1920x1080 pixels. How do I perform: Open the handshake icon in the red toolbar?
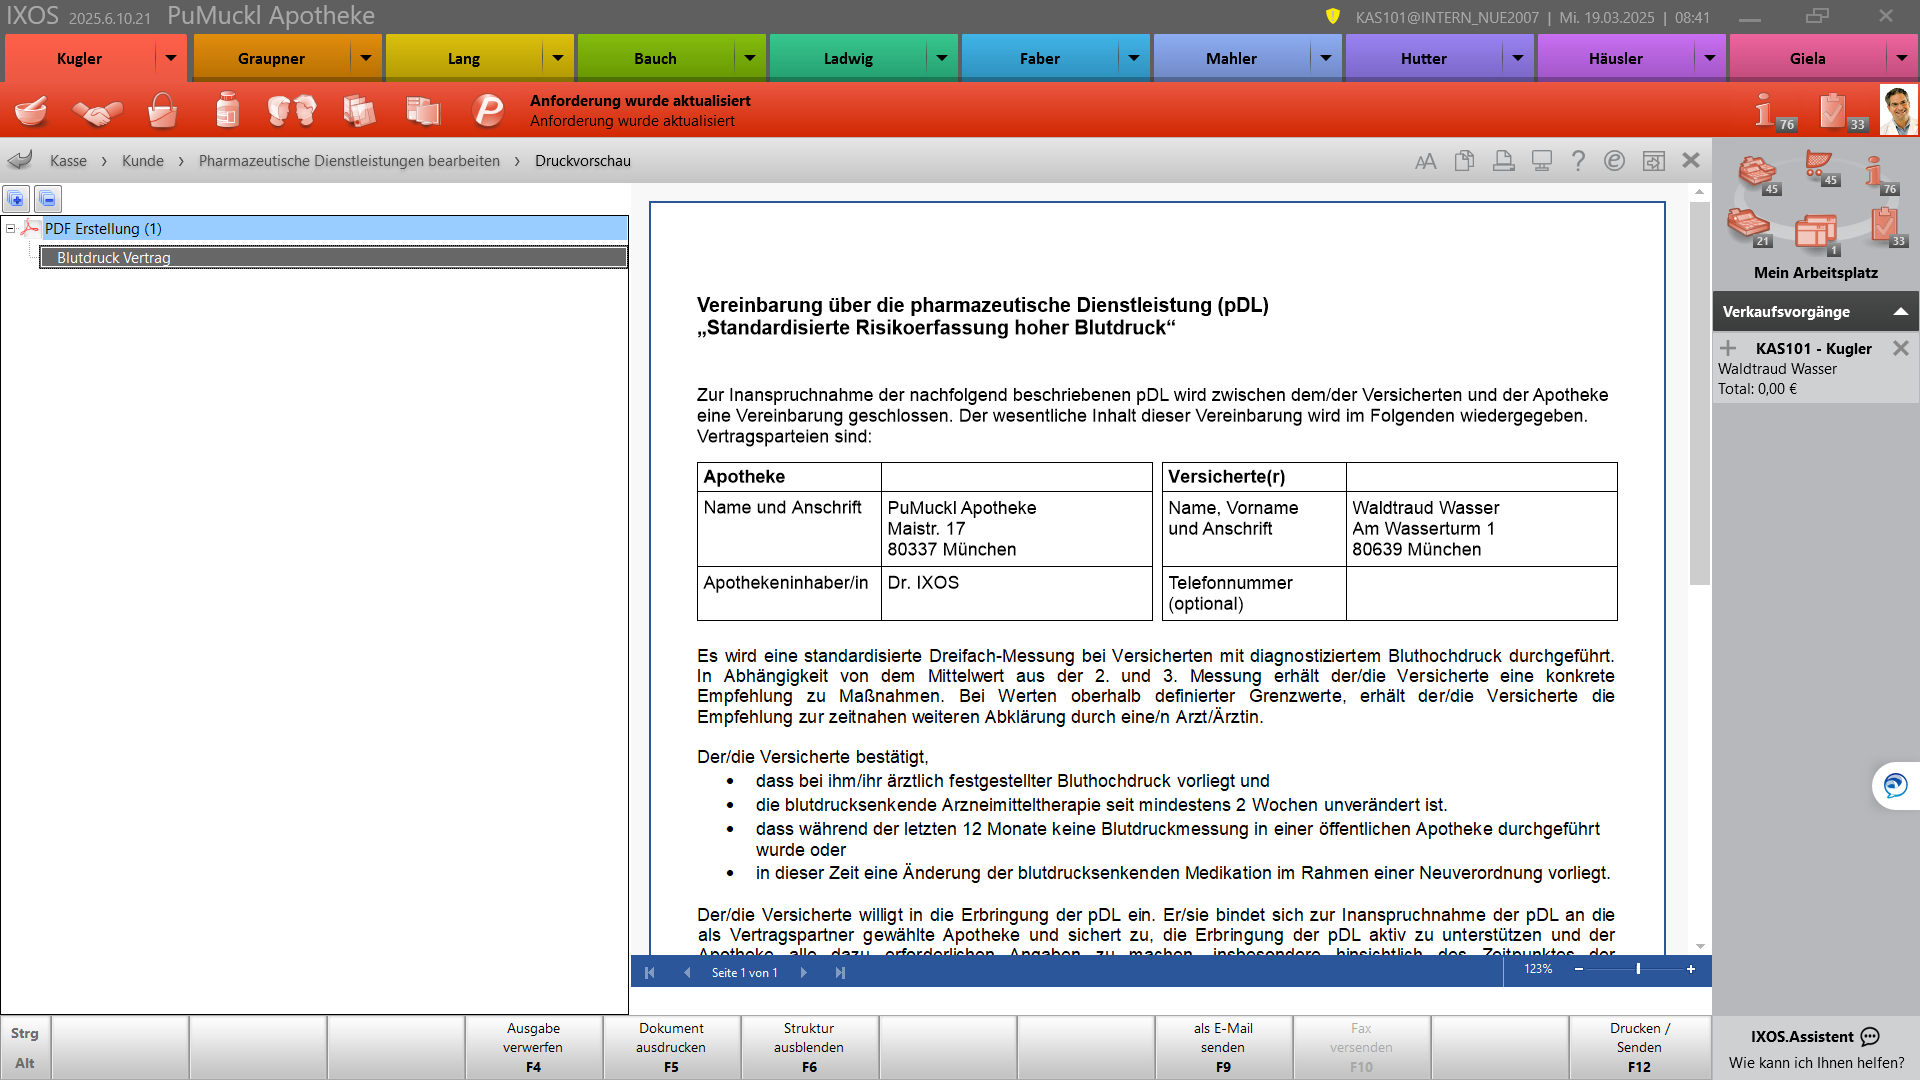[x=97, y=111]
